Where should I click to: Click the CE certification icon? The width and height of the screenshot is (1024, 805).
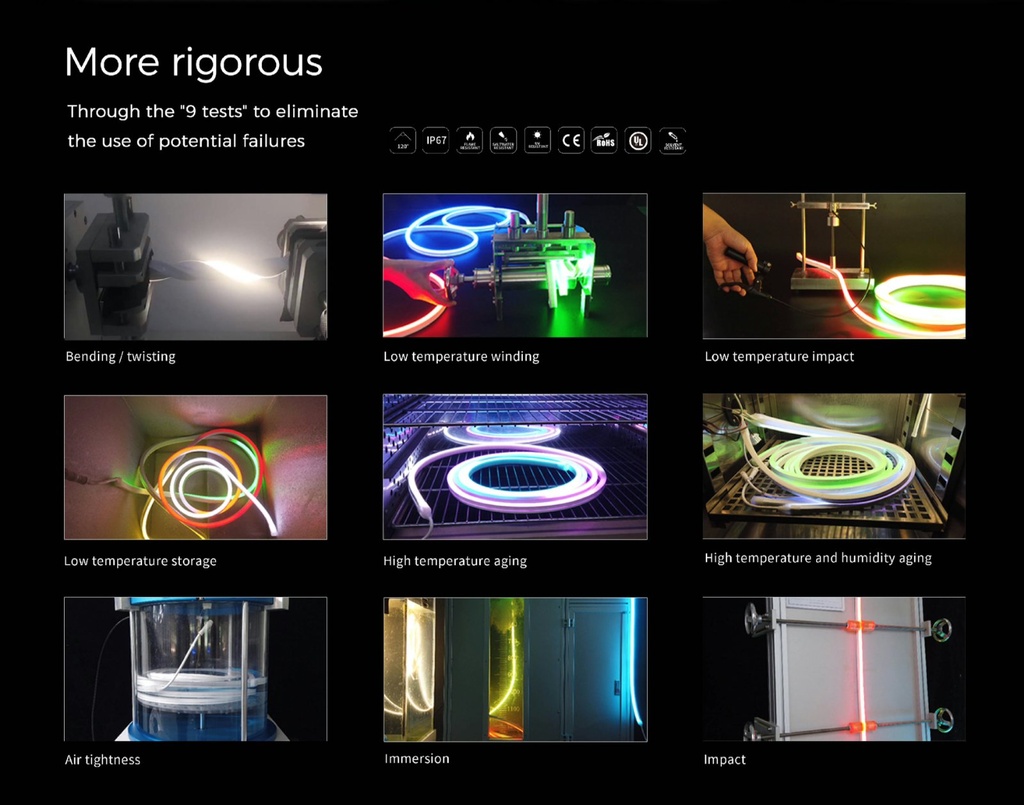(x=571, y=140)
